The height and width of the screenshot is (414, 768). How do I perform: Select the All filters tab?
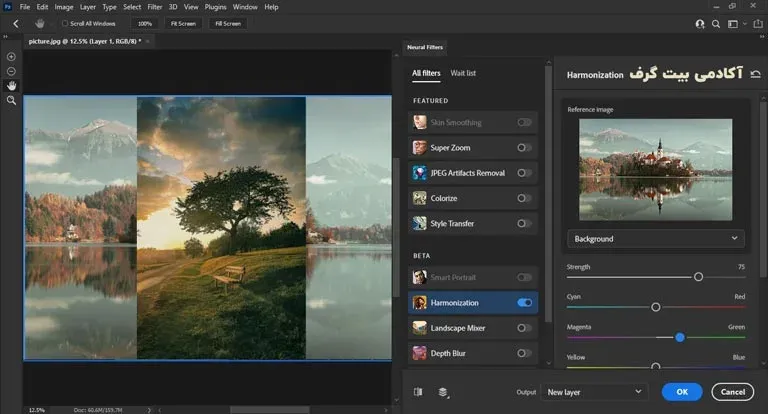point(426,73)
